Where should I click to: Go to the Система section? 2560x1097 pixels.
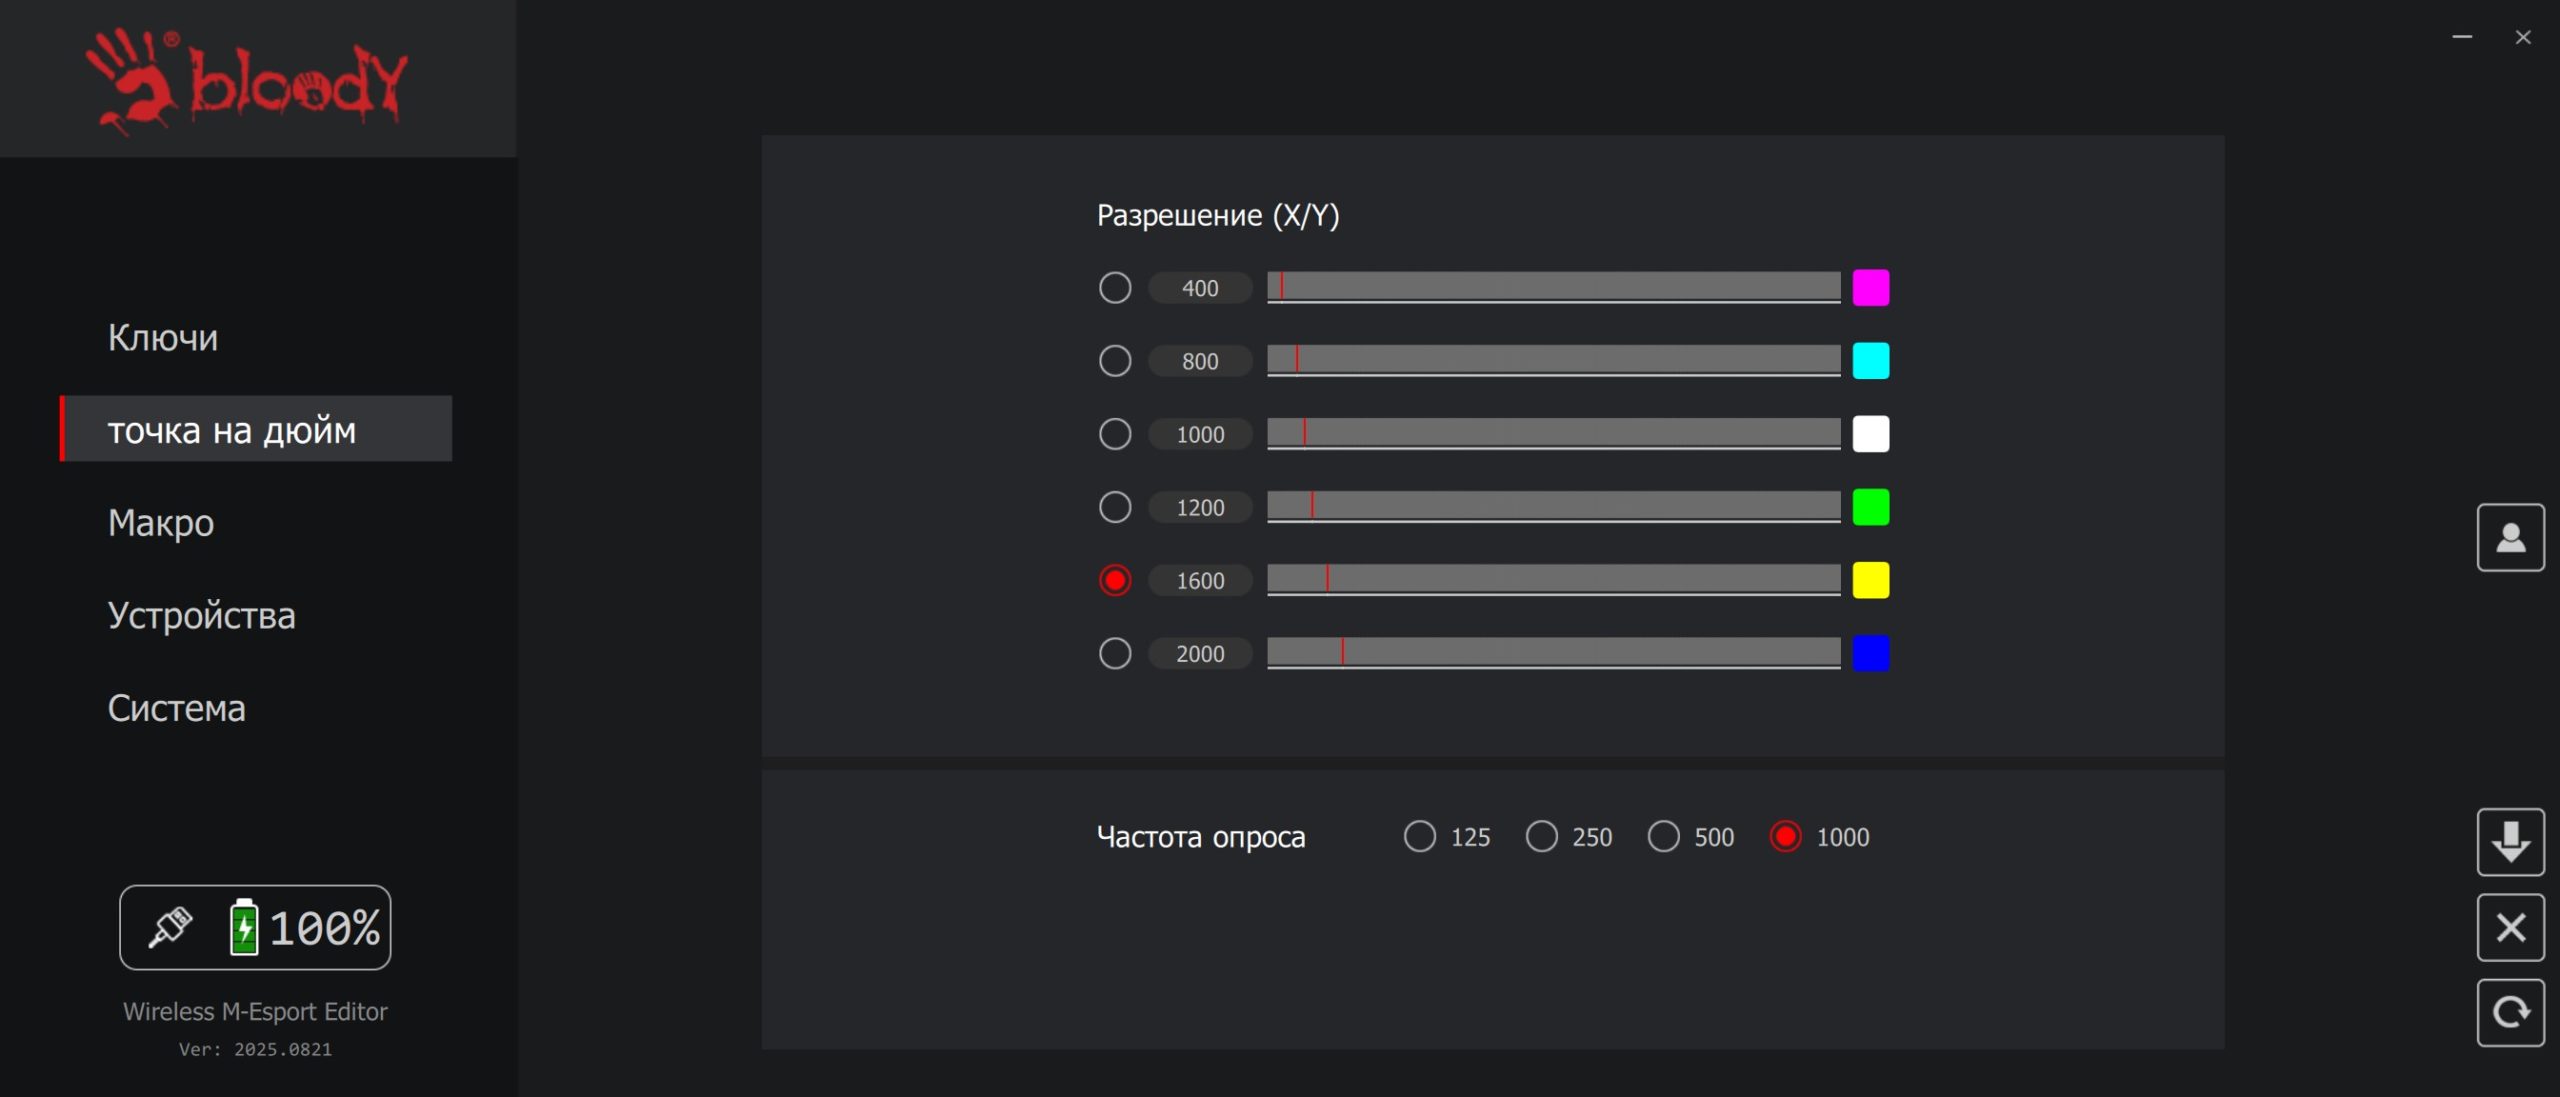pos(177,708)
